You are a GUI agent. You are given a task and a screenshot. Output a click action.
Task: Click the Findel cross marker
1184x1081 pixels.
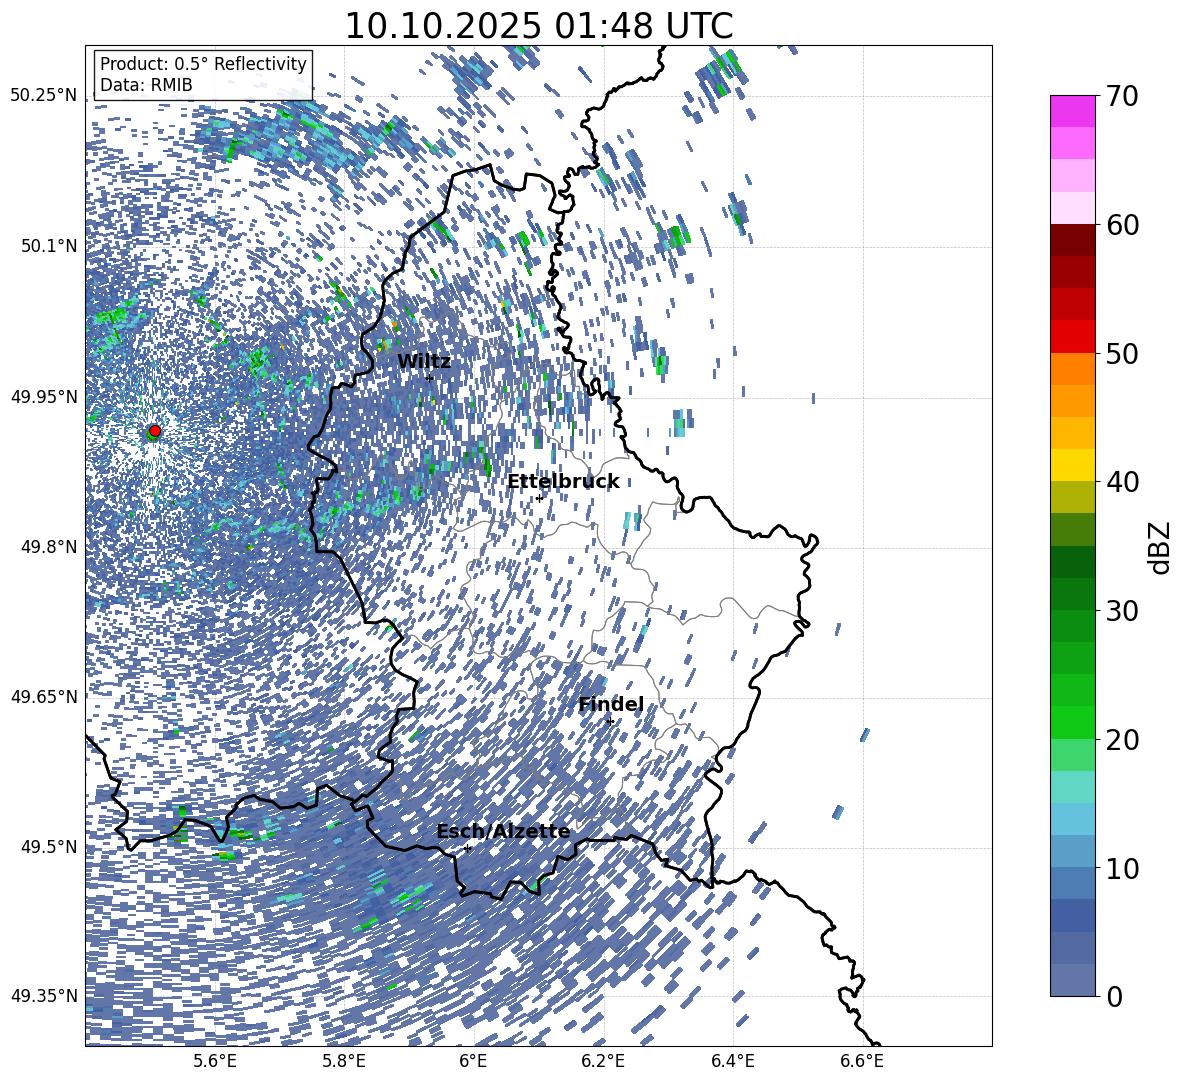610,722
